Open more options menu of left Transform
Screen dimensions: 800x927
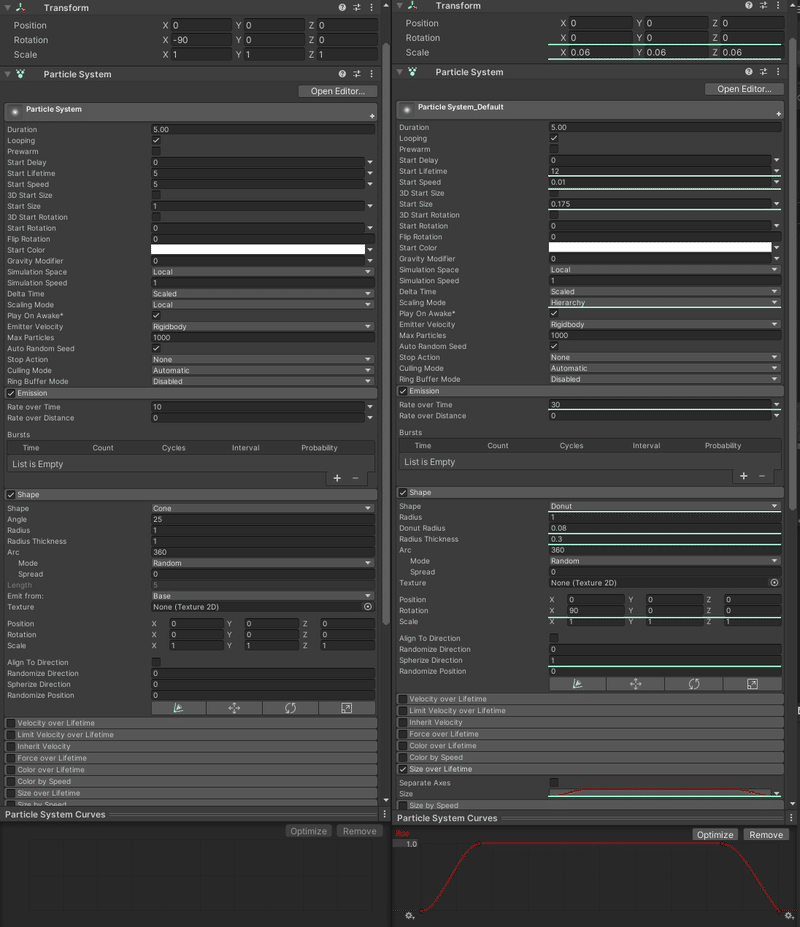tap(371, 8)
